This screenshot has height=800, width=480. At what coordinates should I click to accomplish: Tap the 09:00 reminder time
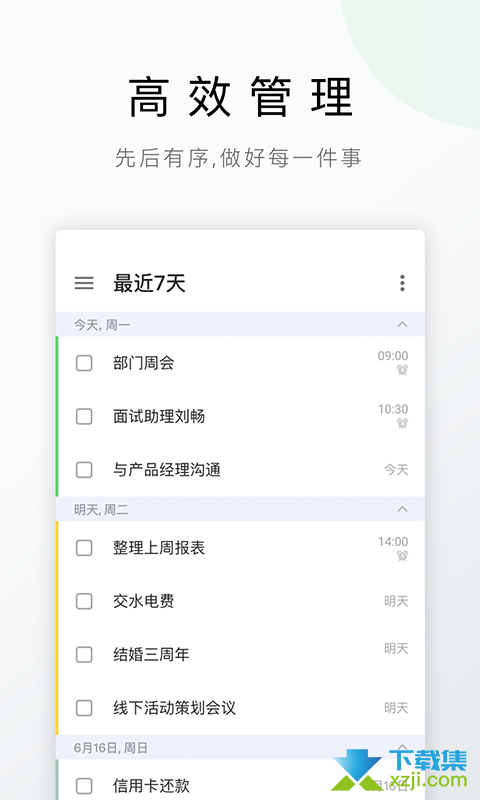(x=393, y=356)
